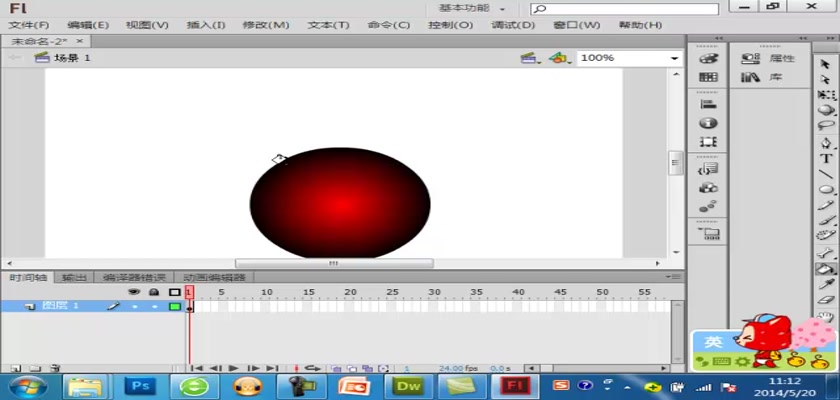Open the edit scene dropdown button
840x400 pixels.
point(529,58)
